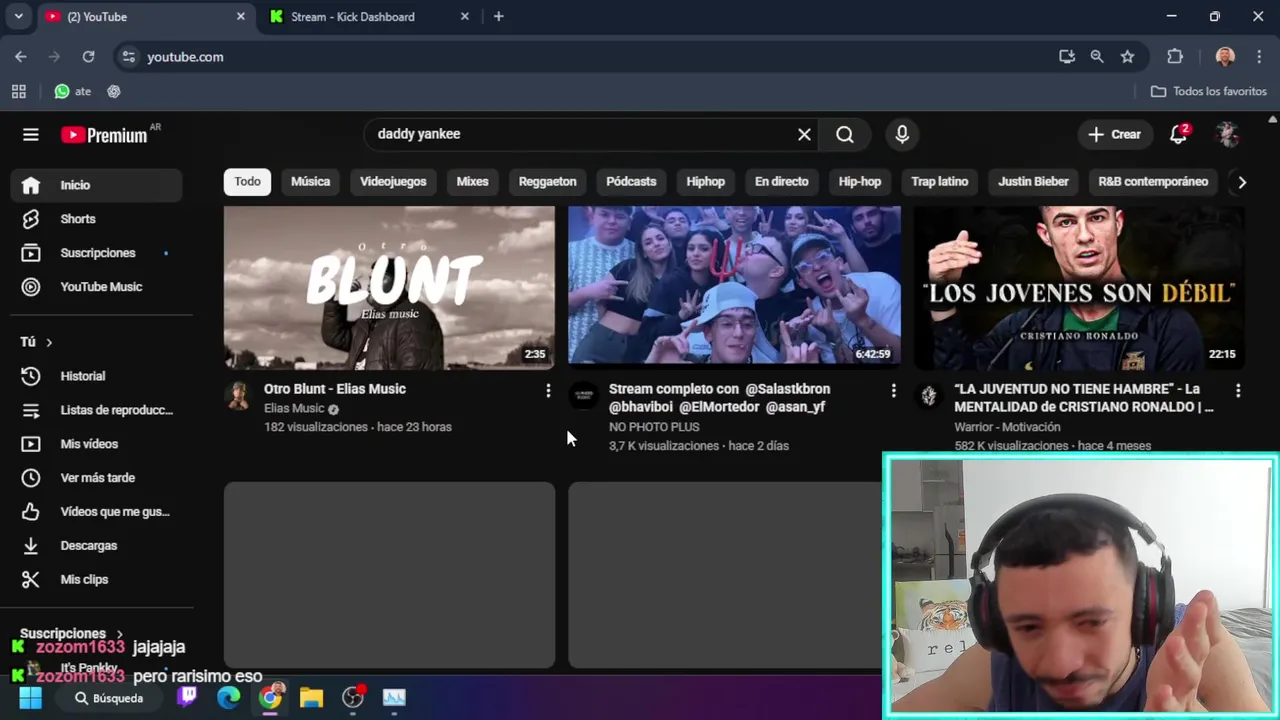Open YouTube Music from sidebar

coord(97,287)
